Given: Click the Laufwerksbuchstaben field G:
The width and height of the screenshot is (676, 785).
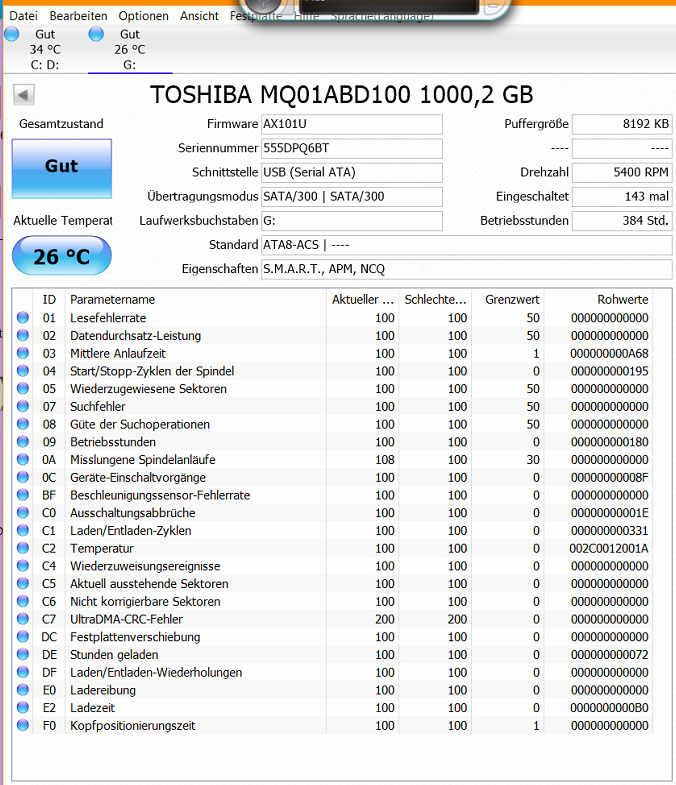Looking at the screenshot, I should click(x=352, y=221).
